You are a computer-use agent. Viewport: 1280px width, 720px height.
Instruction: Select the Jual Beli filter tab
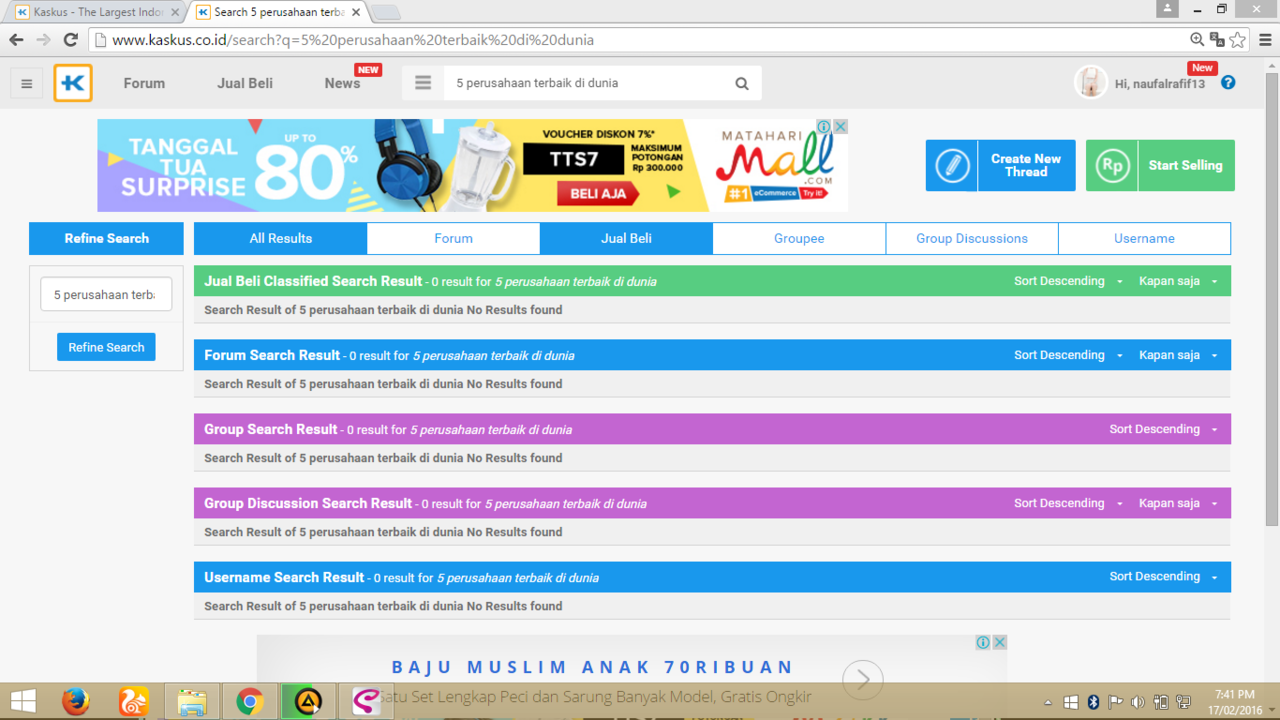(x=626, y=238)
